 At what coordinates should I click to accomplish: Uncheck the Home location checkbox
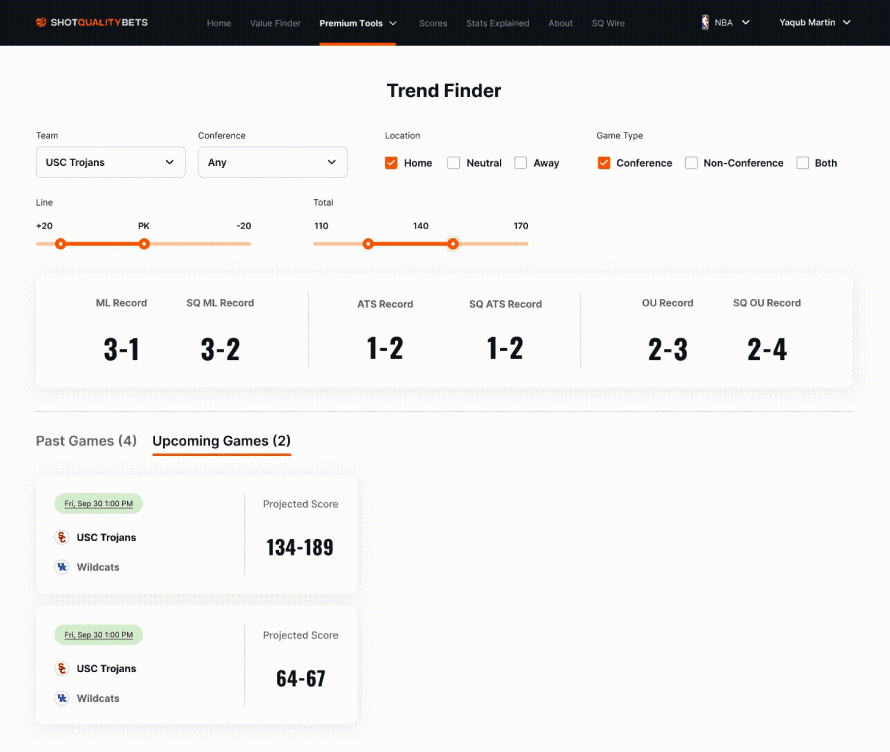point(391,163)
